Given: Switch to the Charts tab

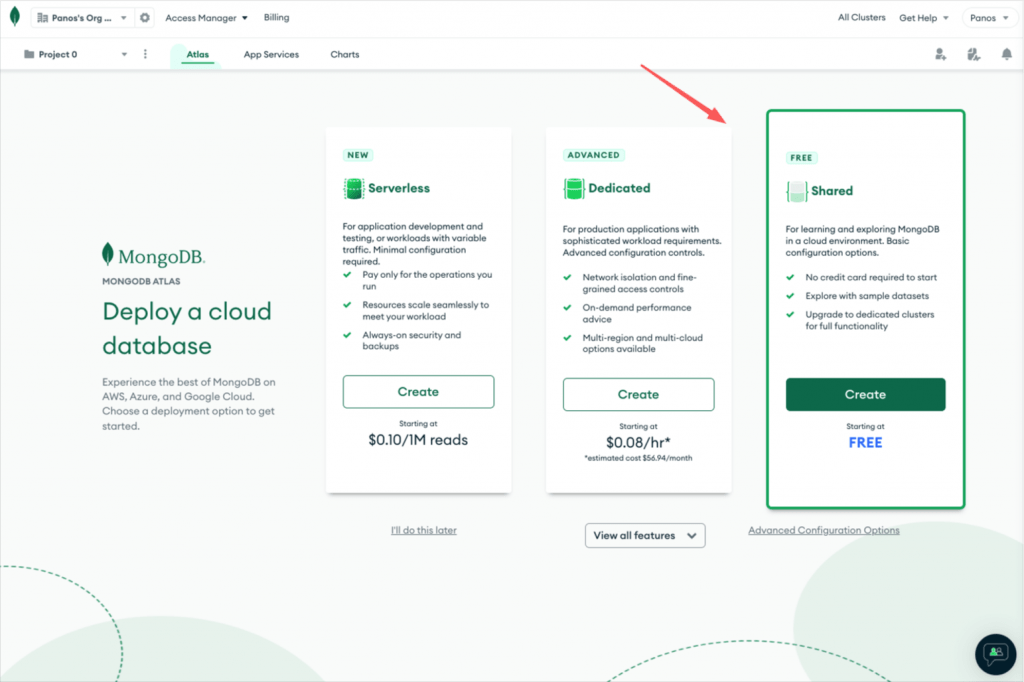Looking at the screenshot, I should [x=345, y=54].
